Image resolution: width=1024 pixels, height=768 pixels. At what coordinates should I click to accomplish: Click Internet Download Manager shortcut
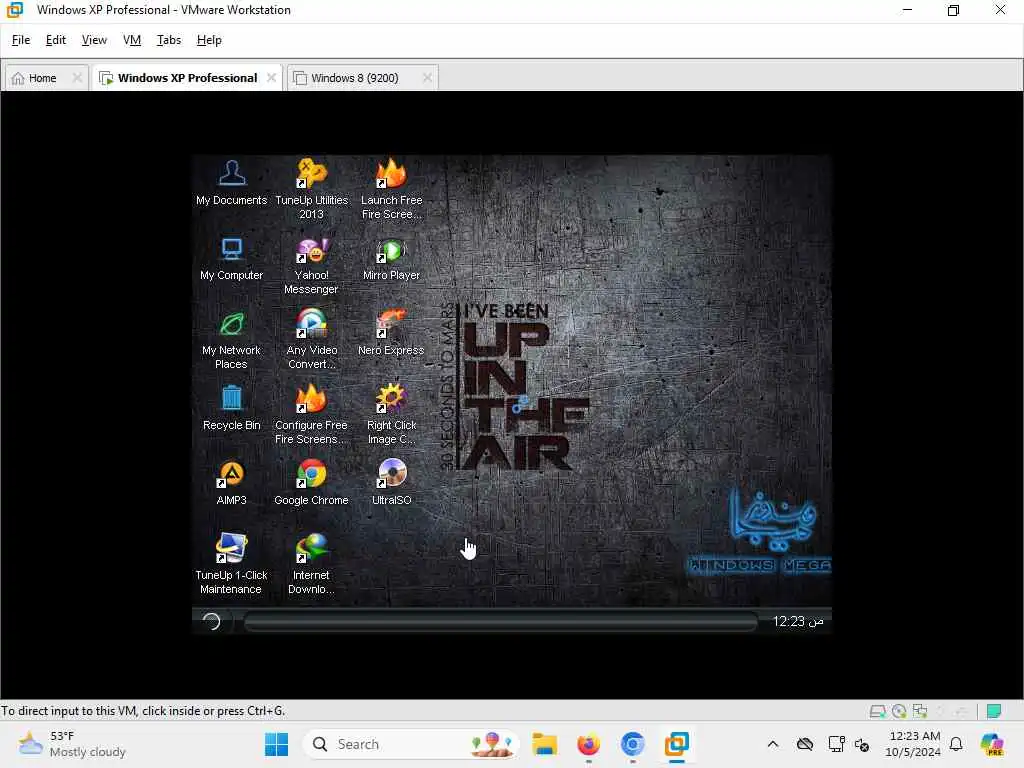[x=312, y=564]
